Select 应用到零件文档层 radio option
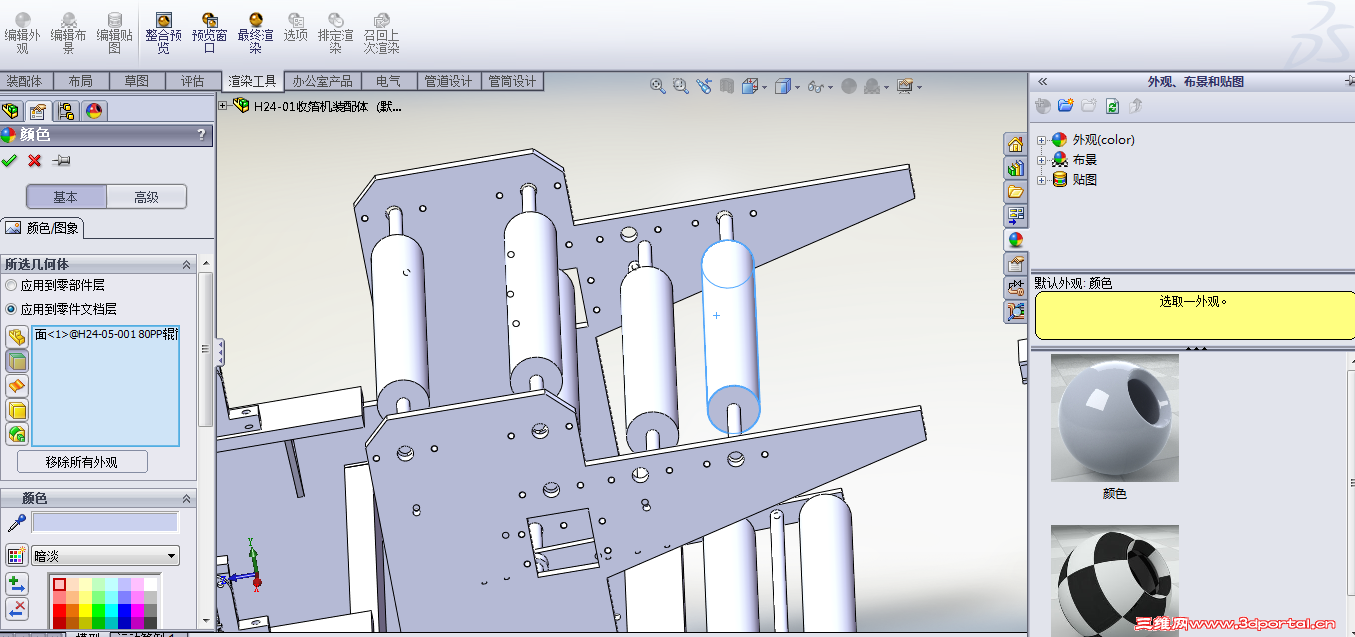 [x=11, y=309]
